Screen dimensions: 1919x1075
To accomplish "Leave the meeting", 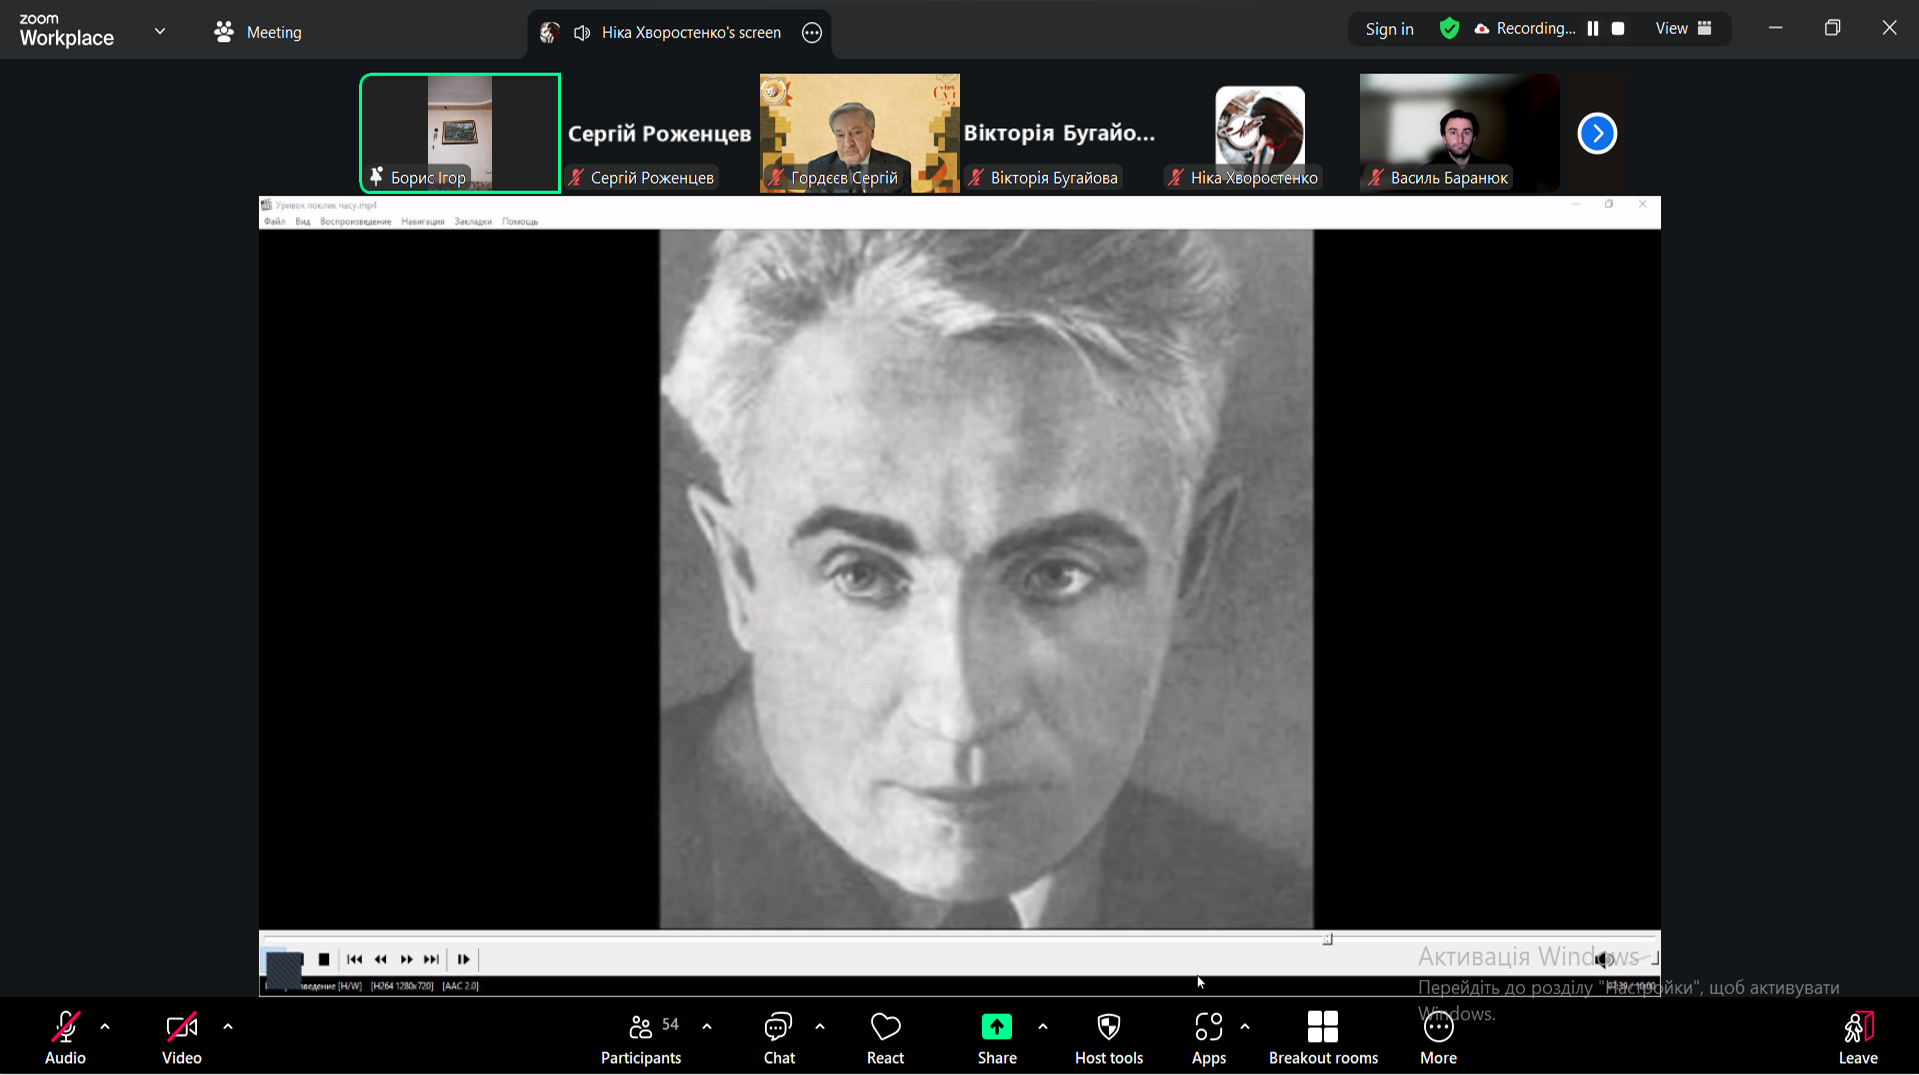I will point(1857,1038).
